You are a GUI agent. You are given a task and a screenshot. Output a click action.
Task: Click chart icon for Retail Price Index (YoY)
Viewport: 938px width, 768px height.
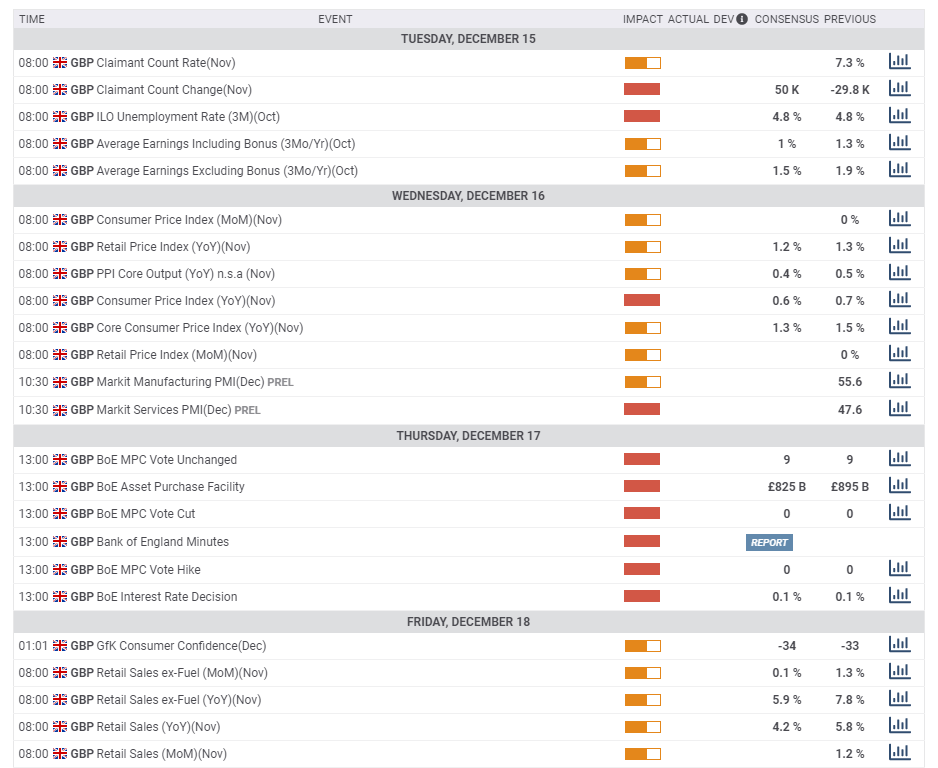(x=899, y=246)
